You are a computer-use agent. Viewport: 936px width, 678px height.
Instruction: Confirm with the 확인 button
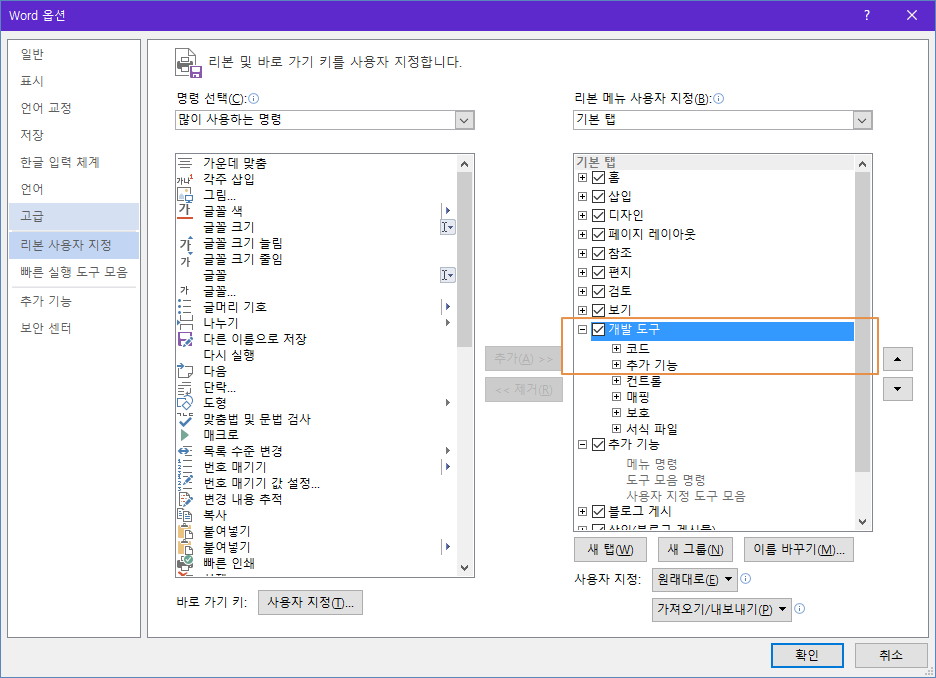pos(807,655)
